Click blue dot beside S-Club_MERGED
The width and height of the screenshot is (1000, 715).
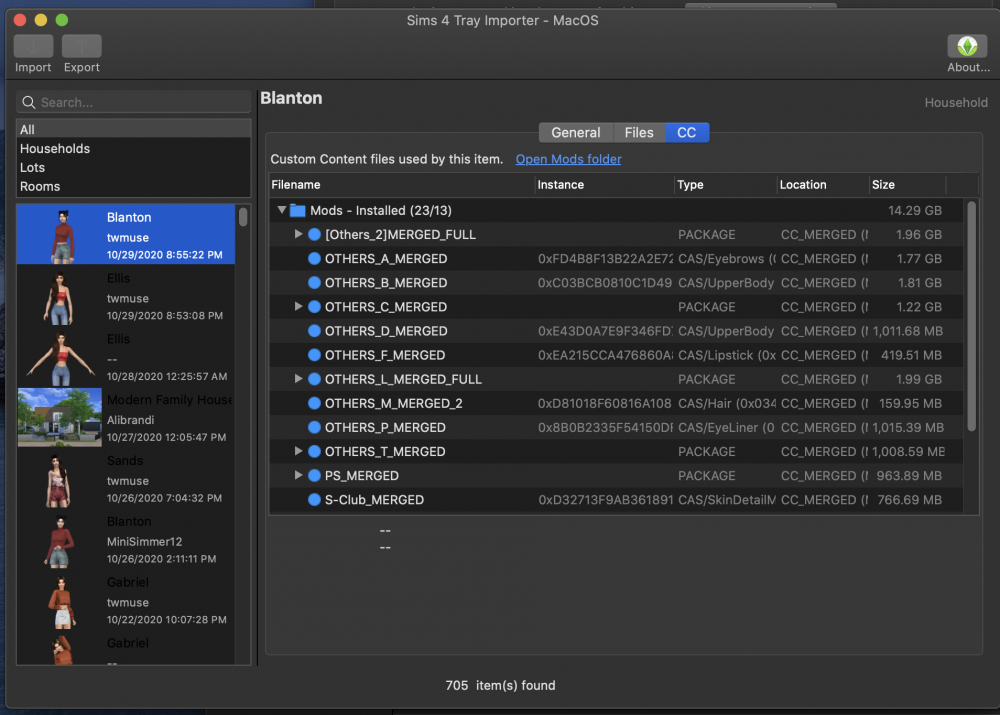pos(314,500)
